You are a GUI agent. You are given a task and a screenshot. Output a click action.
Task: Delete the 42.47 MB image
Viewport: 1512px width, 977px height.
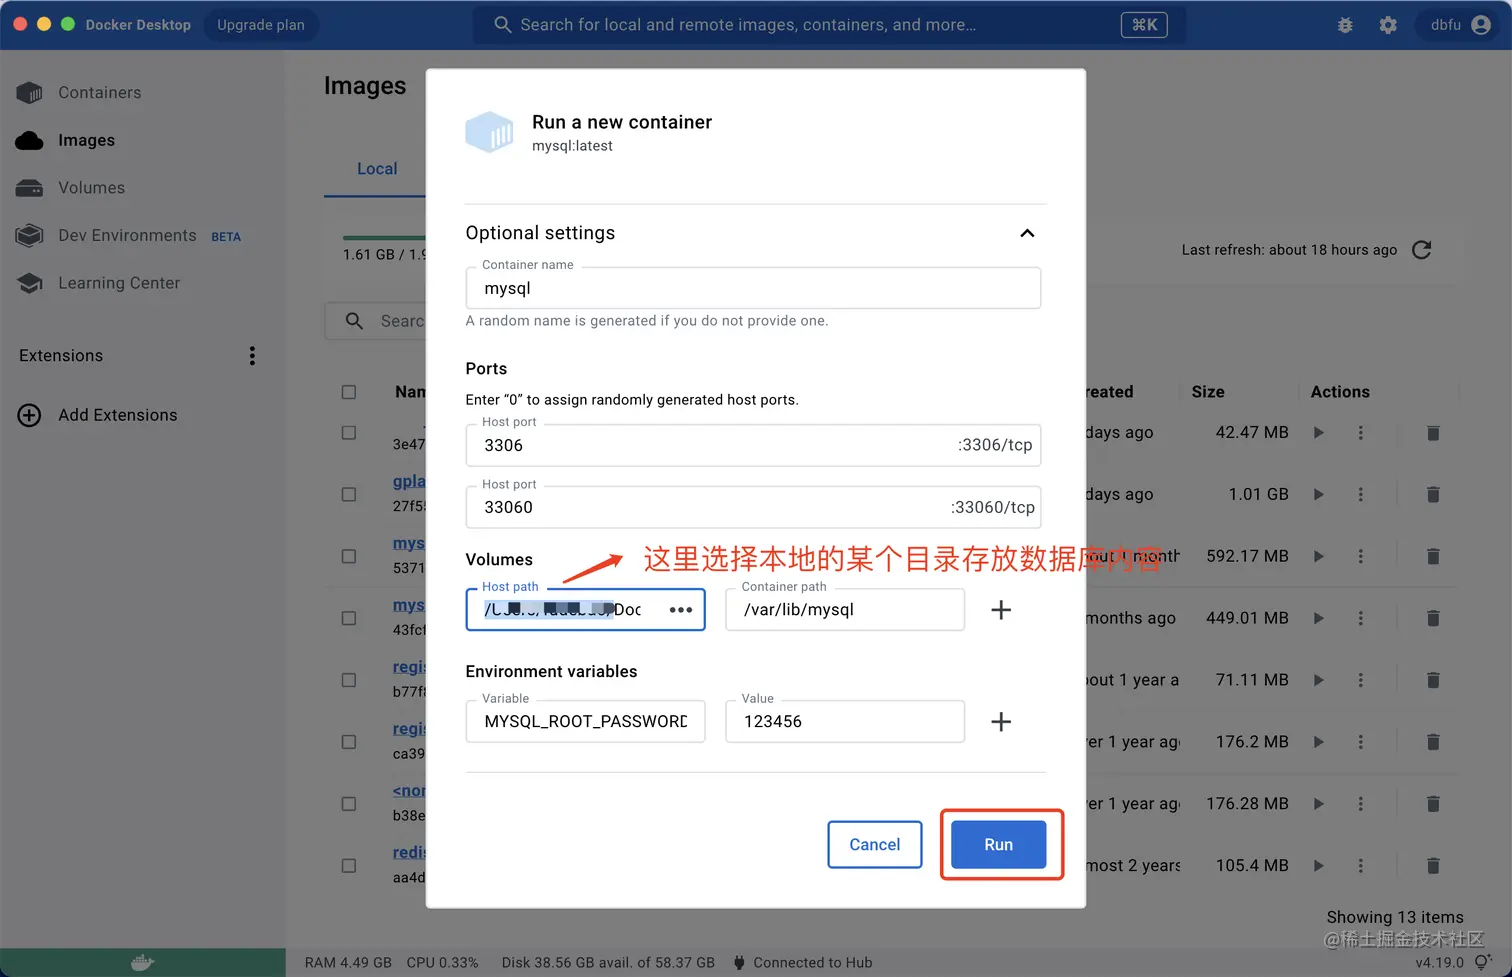coord(1433,433)
